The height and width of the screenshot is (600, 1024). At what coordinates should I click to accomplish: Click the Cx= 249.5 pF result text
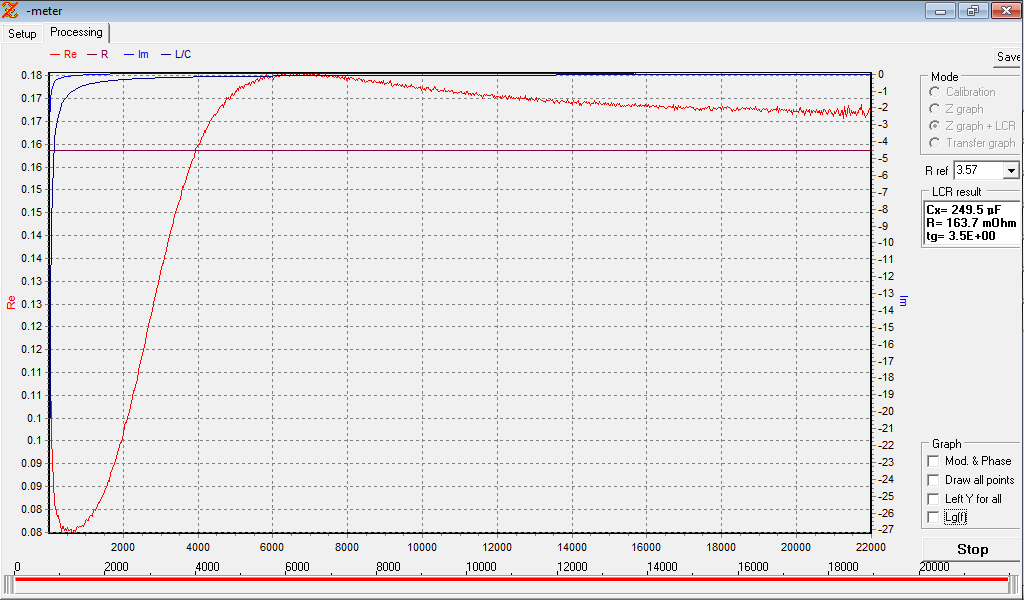click(x=963, y=210)
